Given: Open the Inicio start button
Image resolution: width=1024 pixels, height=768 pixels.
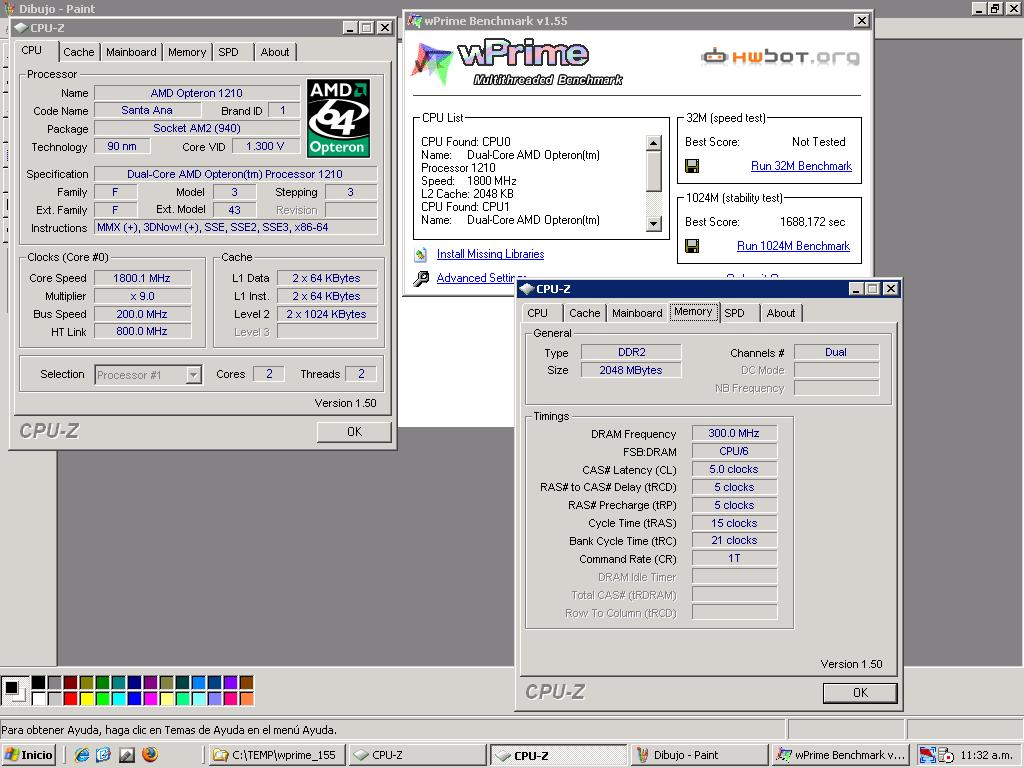Looking at the screenshot, I should [x=29, y=755].
